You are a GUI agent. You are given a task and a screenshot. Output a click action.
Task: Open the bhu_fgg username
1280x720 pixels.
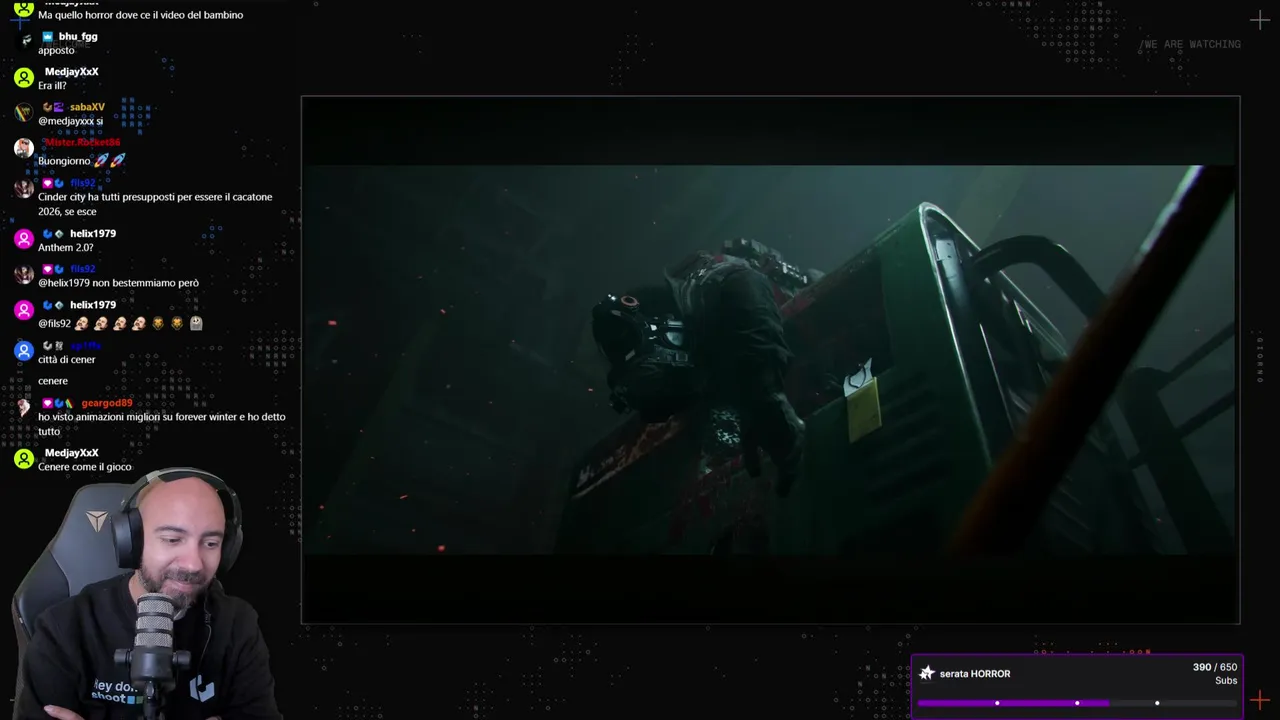tap(78, 37)
